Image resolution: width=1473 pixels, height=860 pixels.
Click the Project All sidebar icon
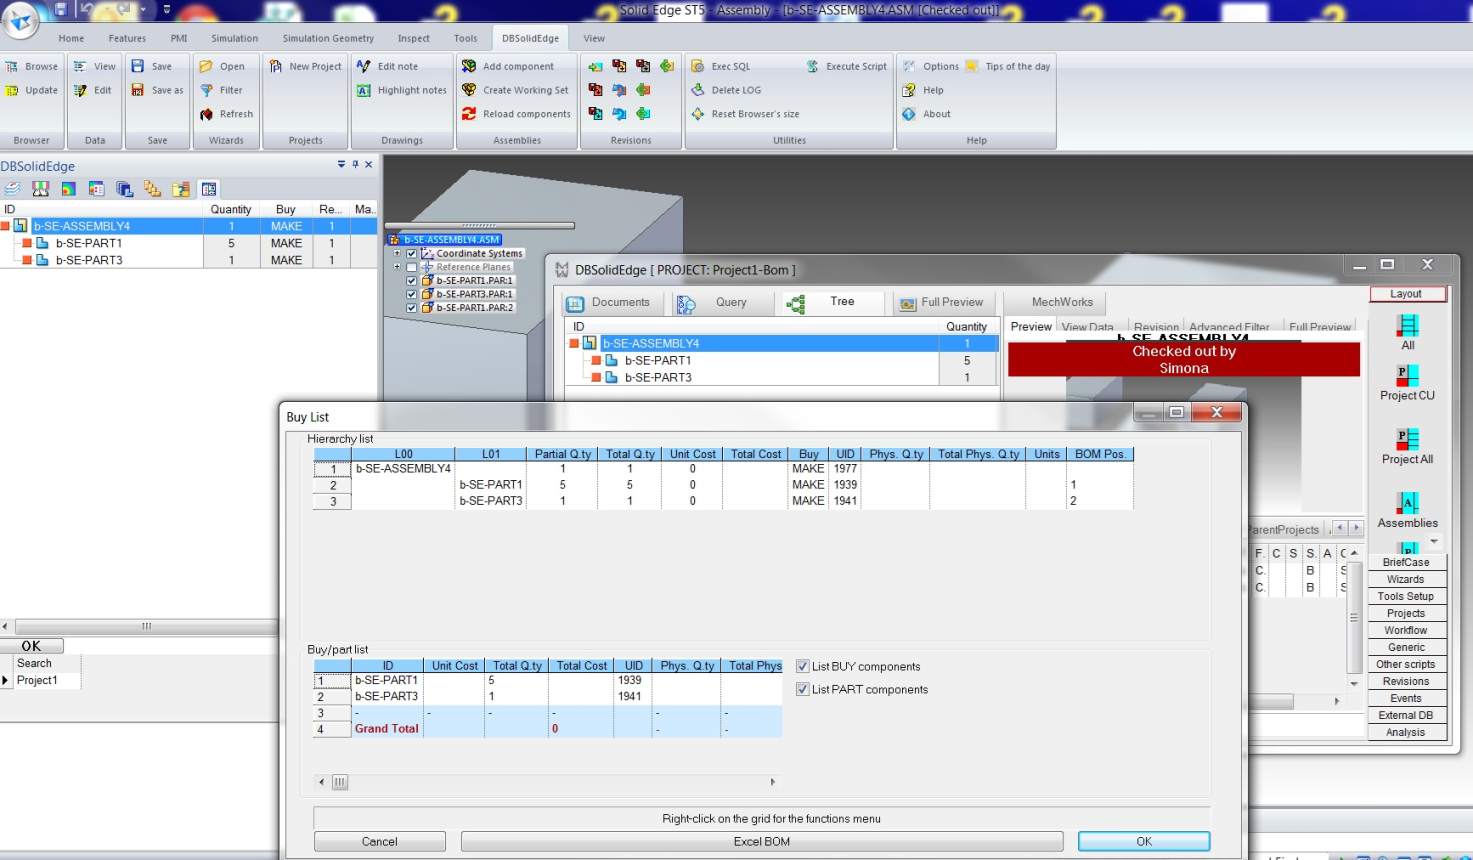coord(1408,440)
